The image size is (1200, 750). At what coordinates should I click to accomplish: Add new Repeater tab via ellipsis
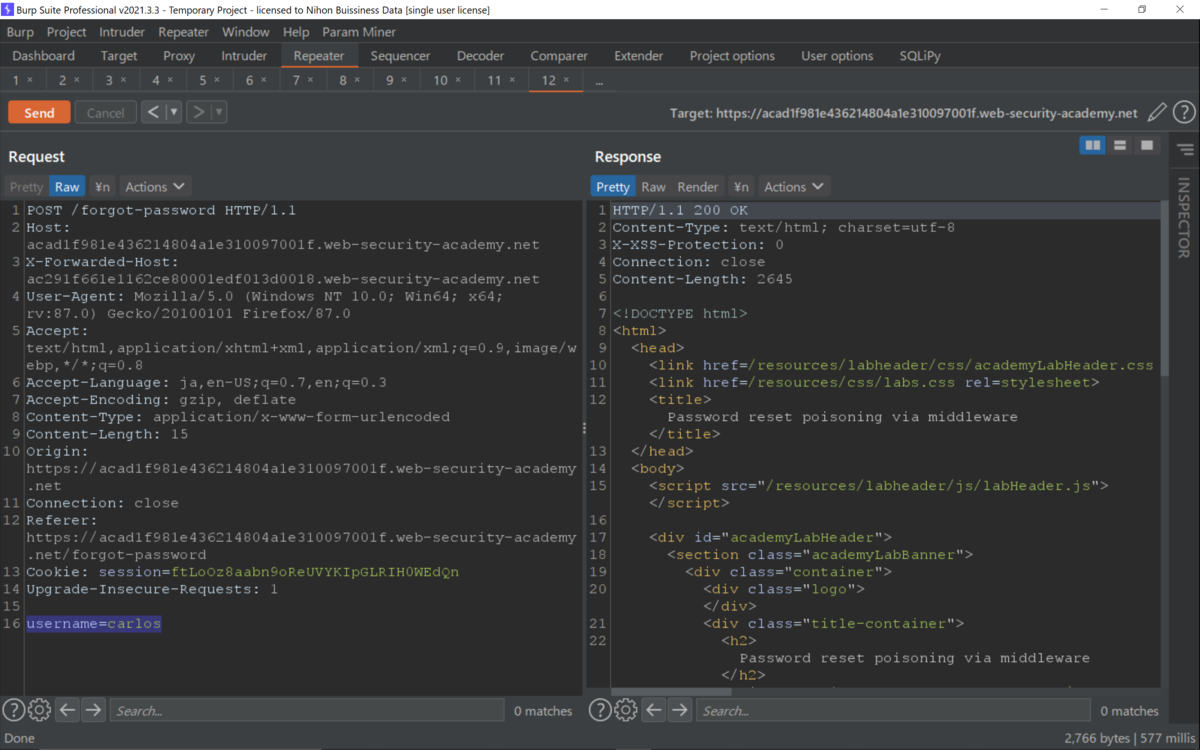pos(599,81)
